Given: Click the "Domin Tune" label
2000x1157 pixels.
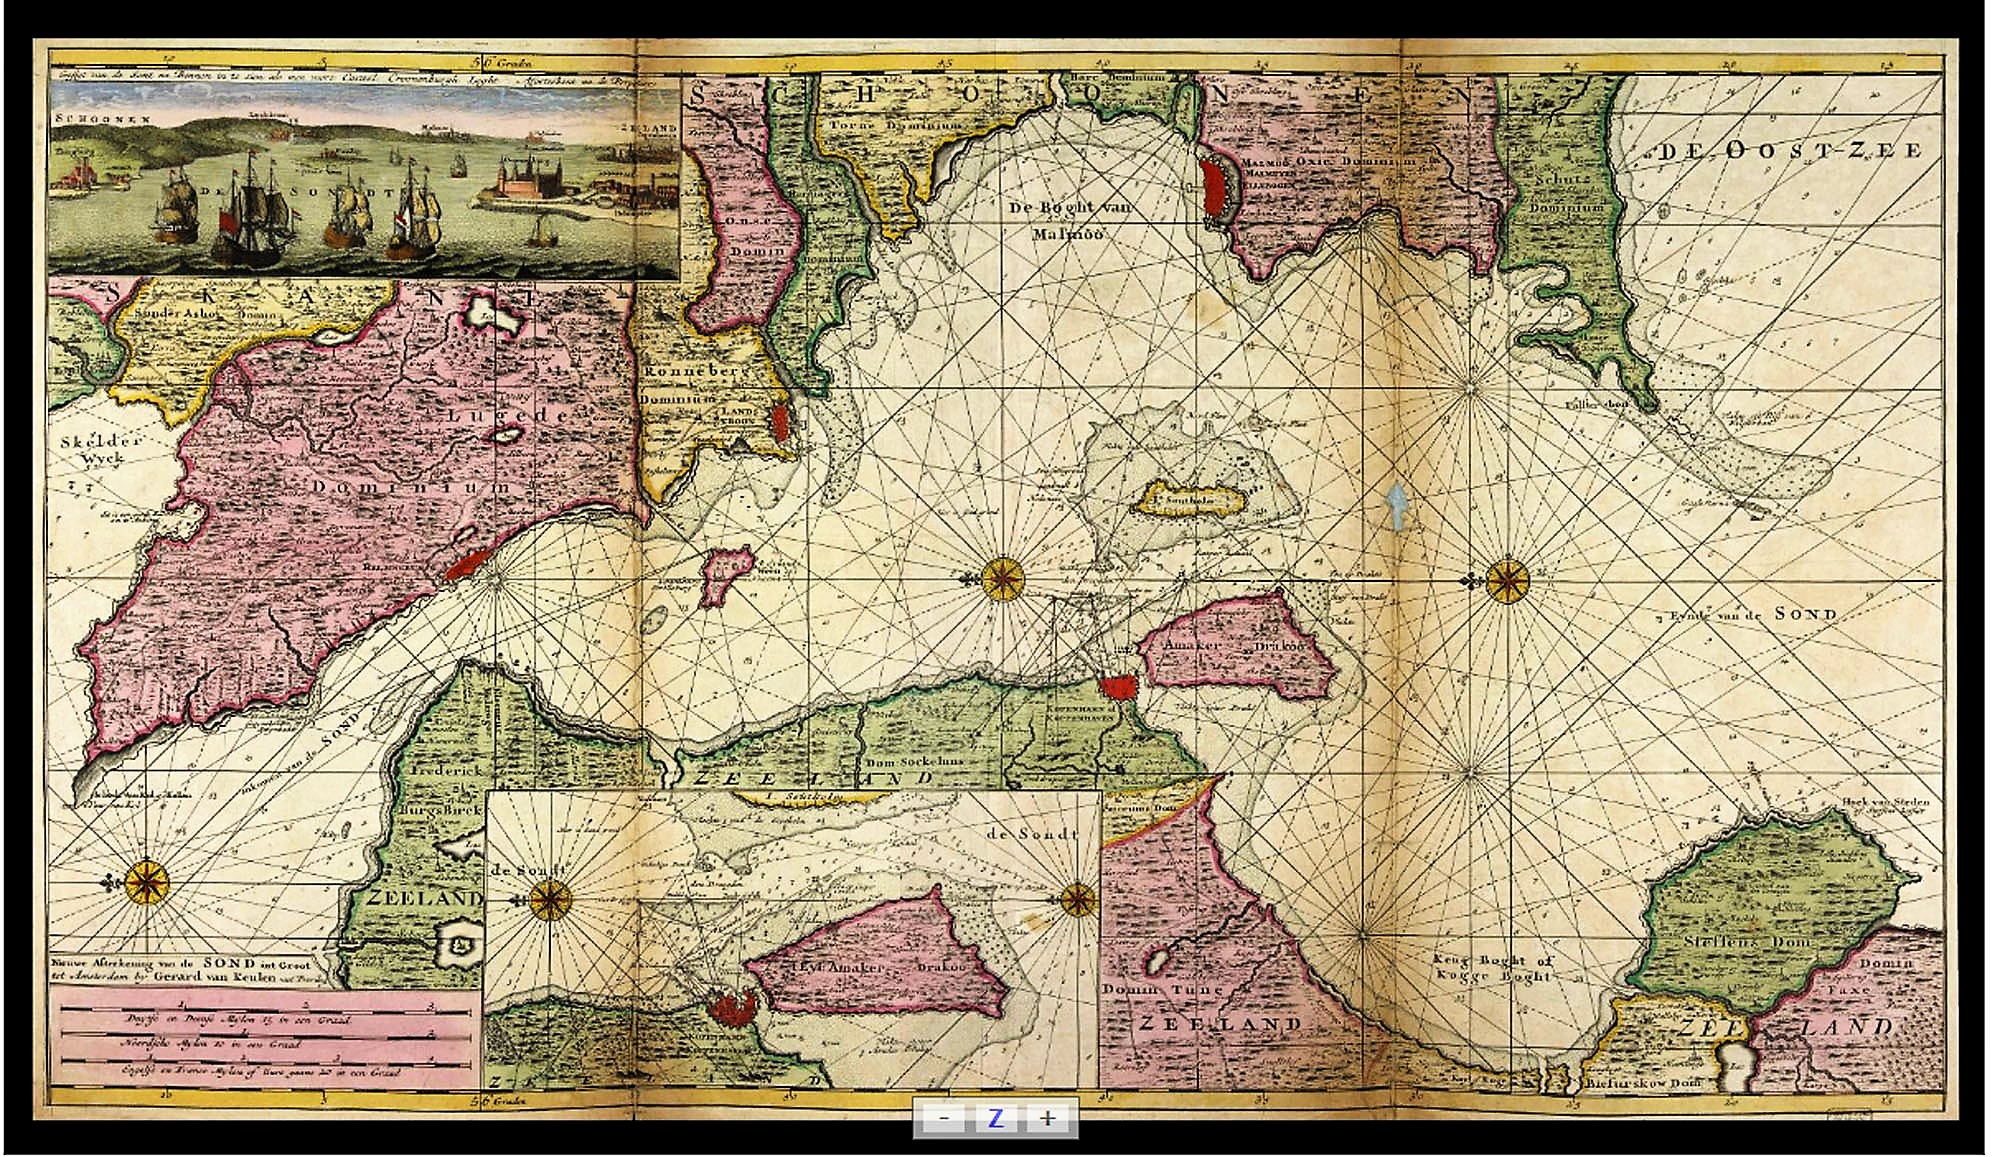Looking at the screenshot, I should [1160, 988].
